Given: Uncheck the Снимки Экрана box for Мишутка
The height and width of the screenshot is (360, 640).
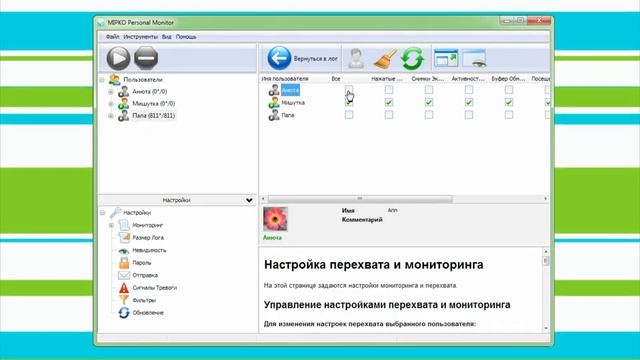Looking at the screenshot, I should point(429,102).
